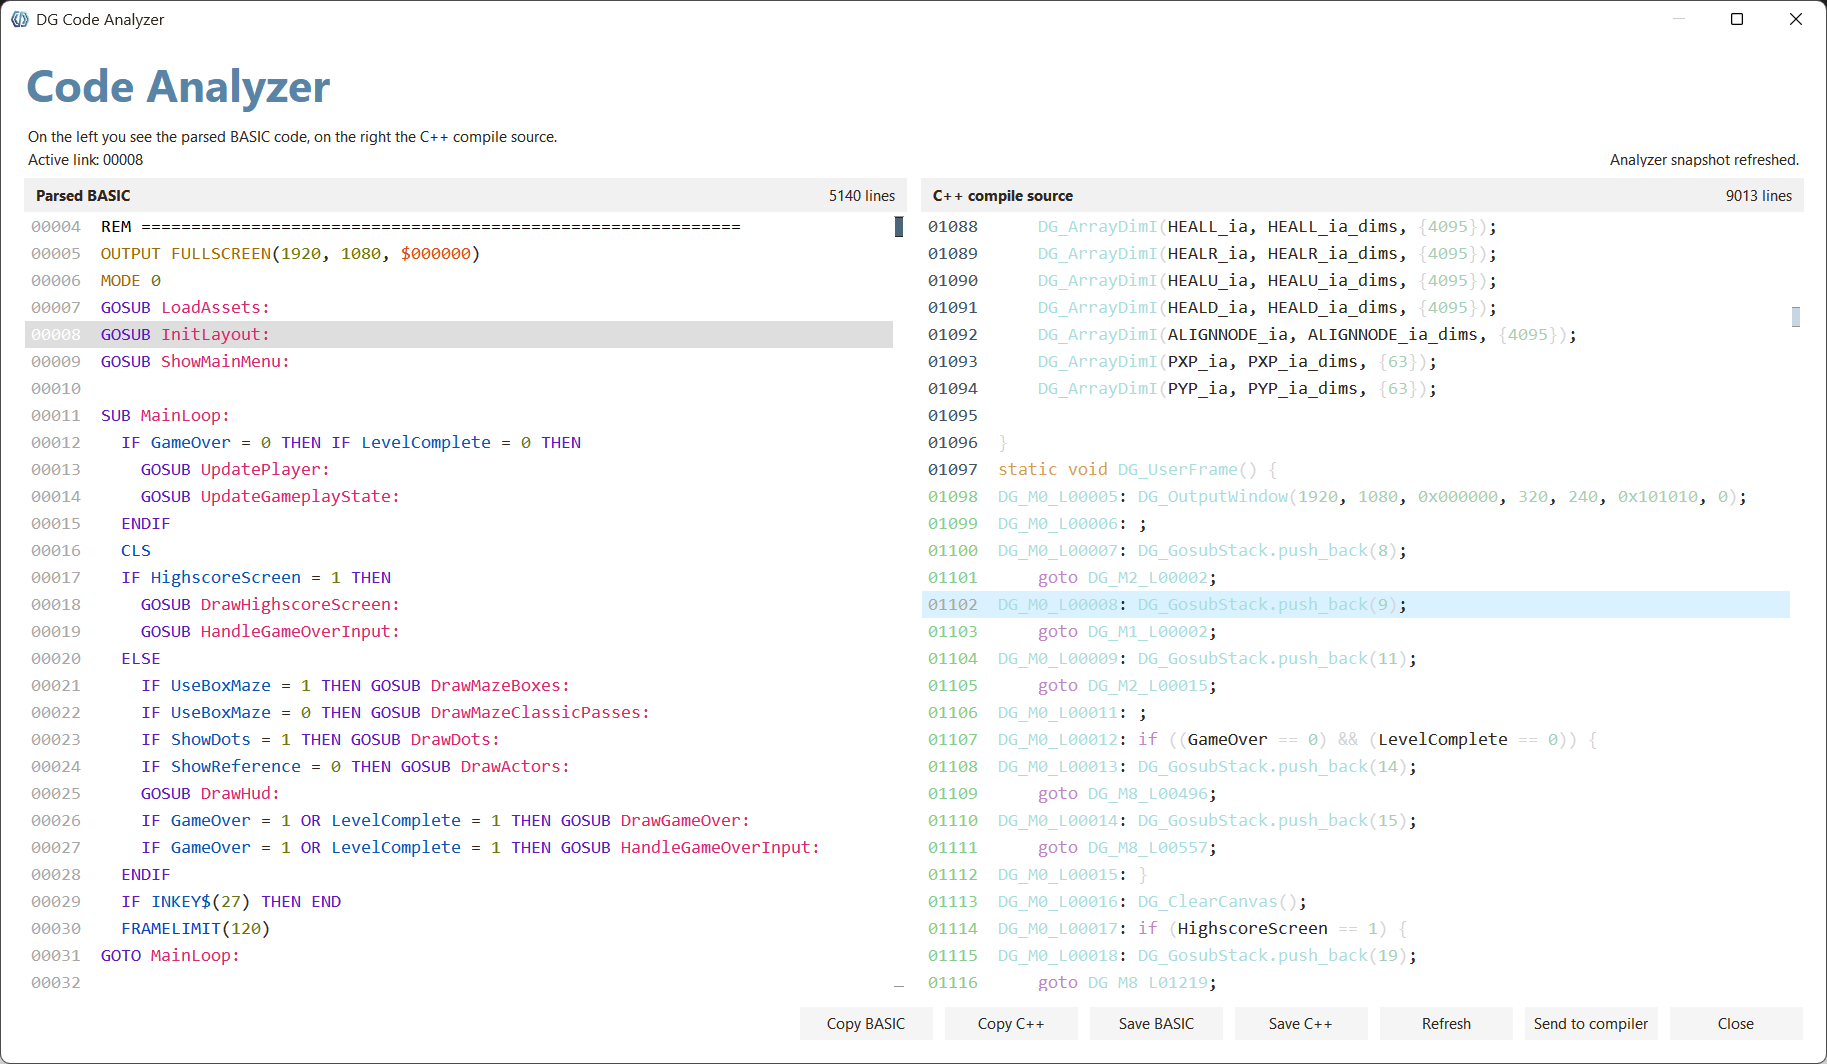Close the window with the title bar X
1827x1064 pixels.
(x=1796, y=19)
